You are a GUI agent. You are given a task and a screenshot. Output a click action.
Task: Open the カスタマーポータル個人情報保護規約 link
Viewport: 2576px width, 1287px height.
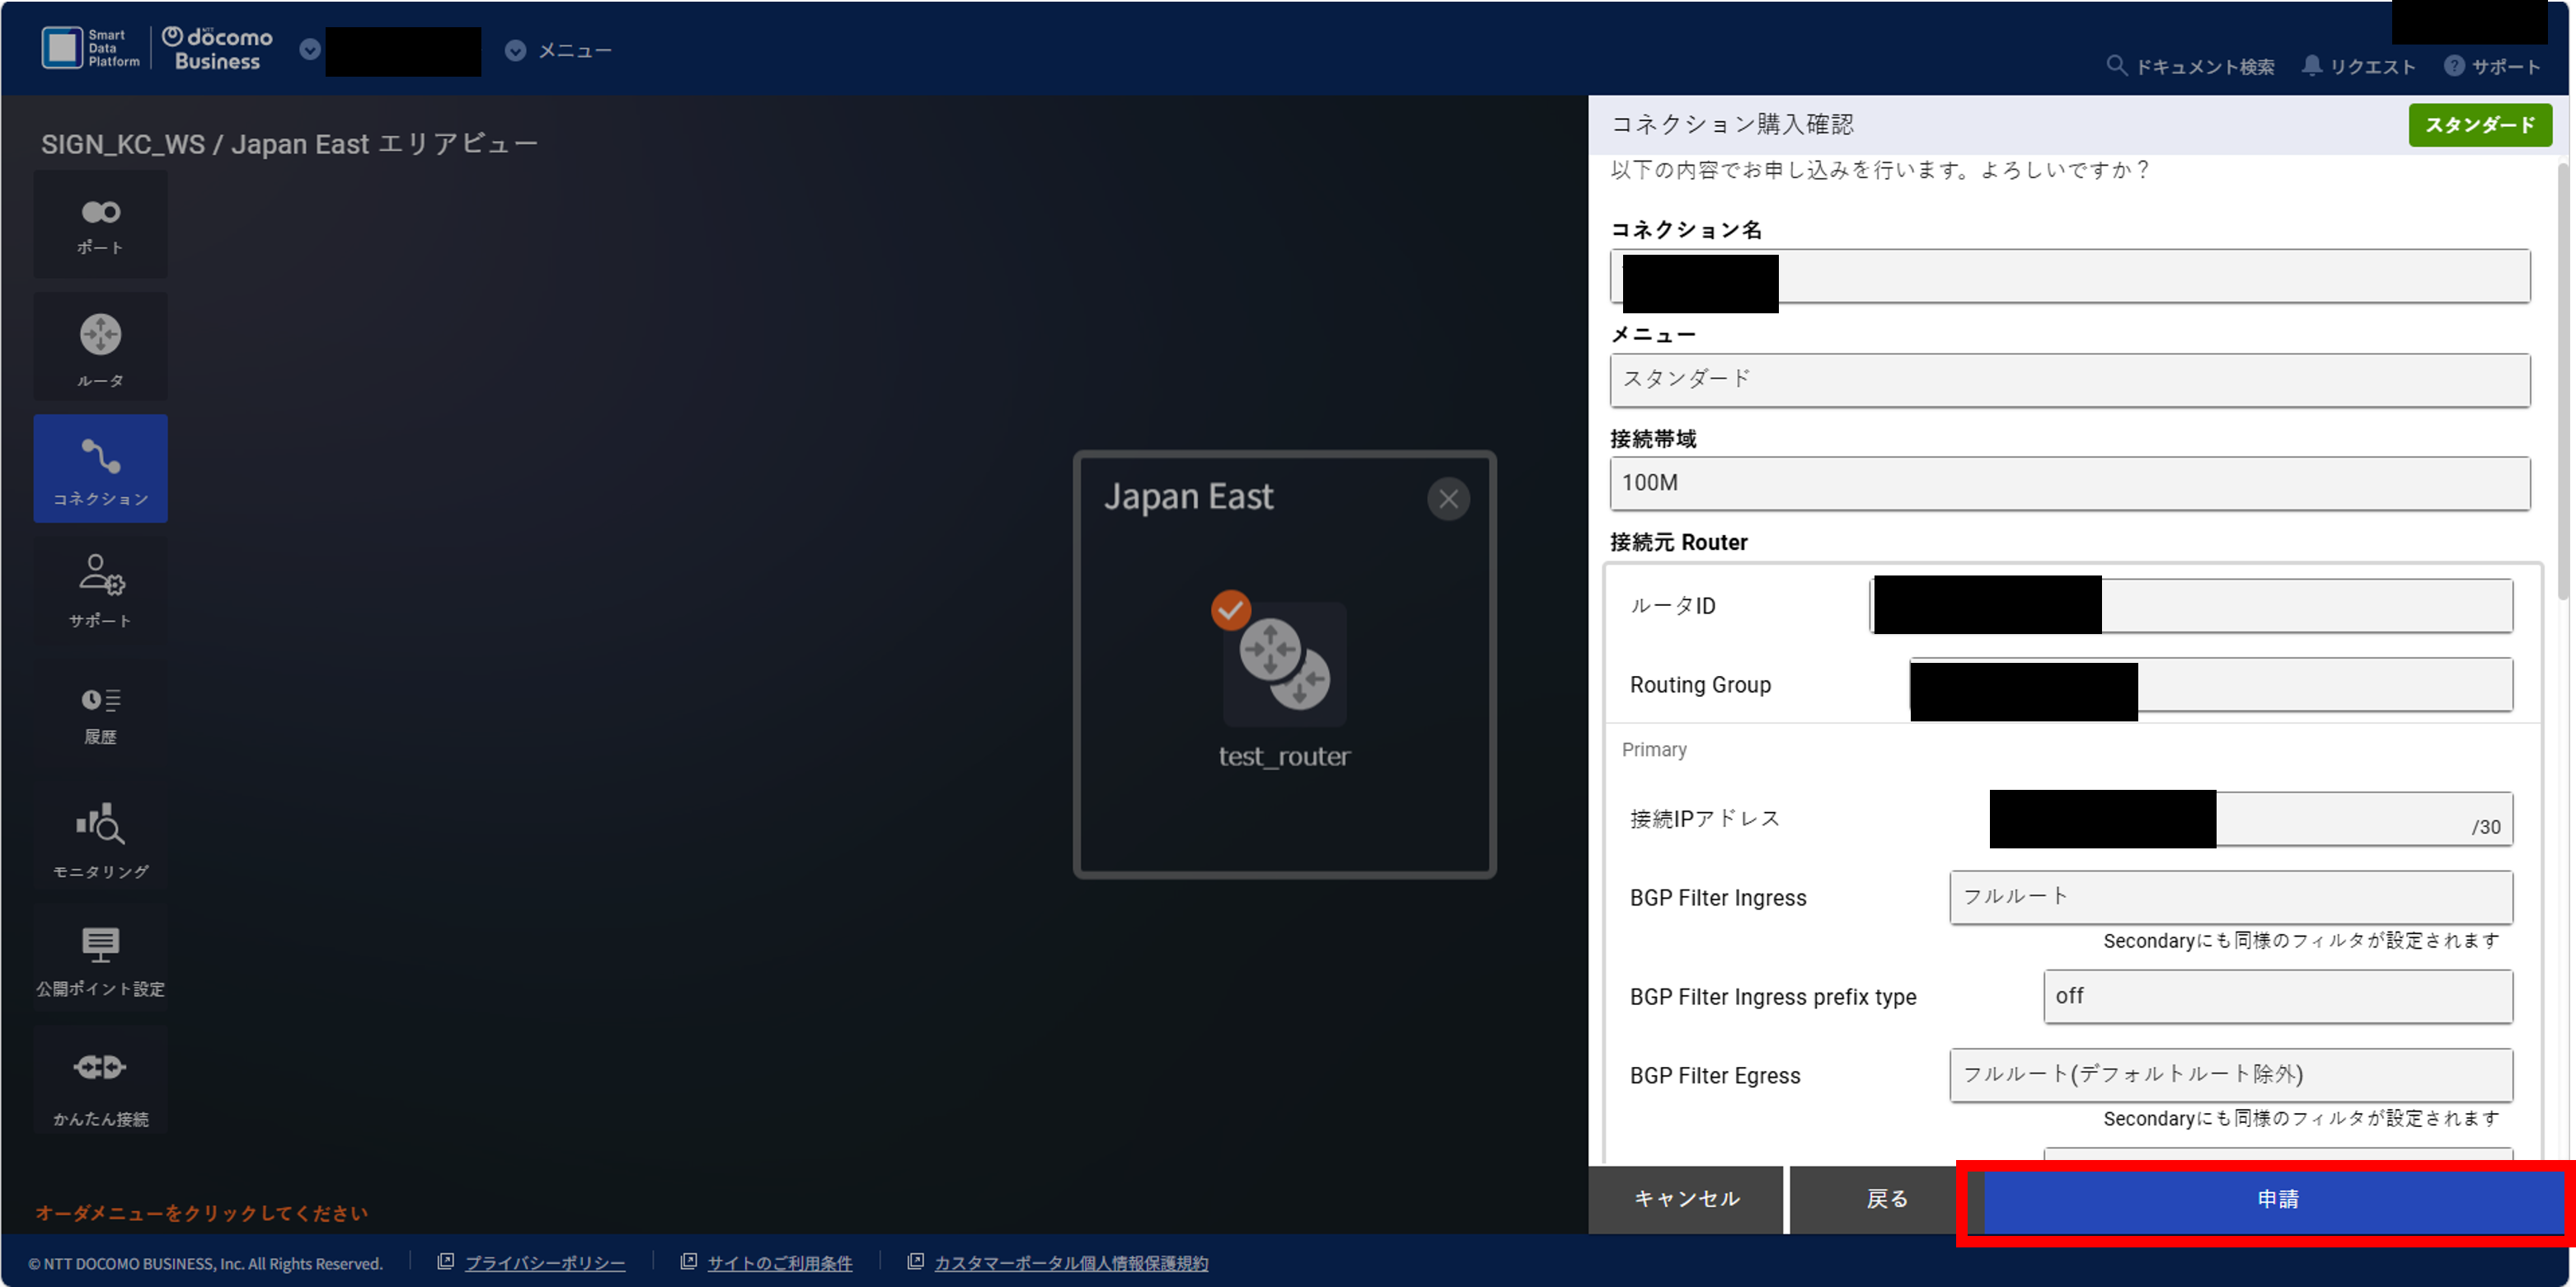(1070, 1263)
